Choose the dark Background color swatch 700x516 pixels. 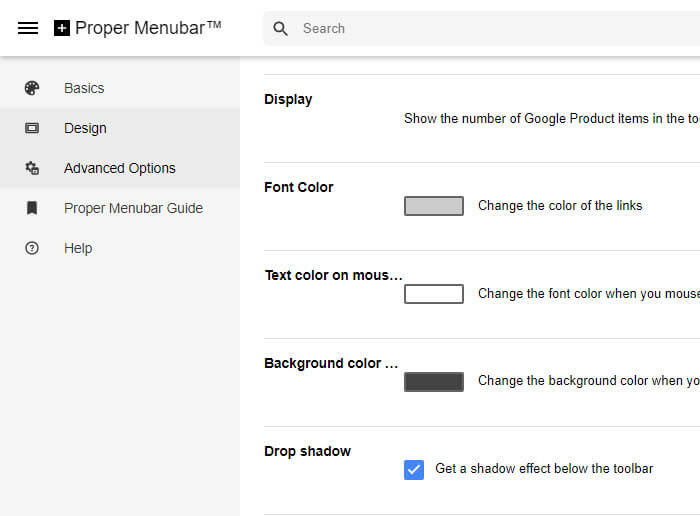433,381
